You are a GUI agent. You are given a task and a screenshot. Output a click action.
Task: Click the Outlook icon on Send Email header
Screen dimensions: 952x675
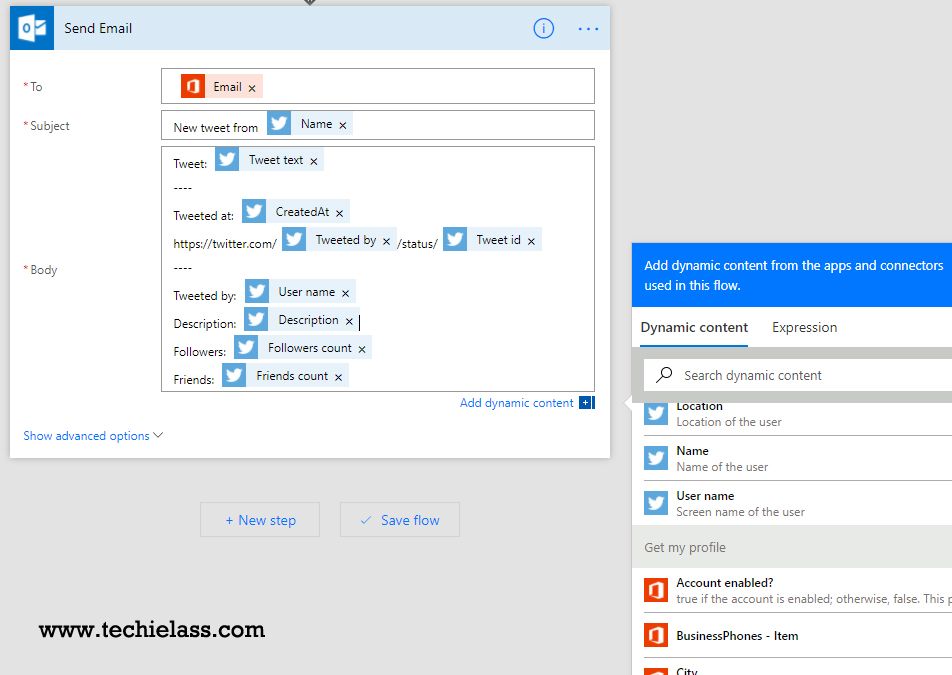tap(32, 28)
